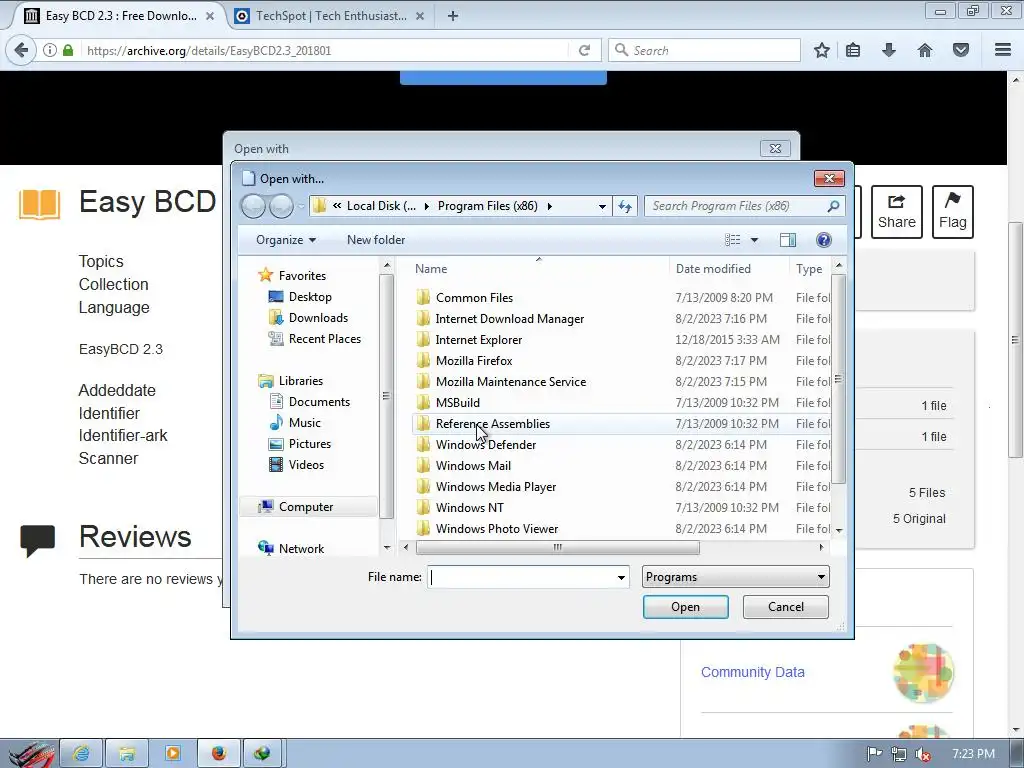Click the Firefox icon in the taskbar

coord(219,754)
